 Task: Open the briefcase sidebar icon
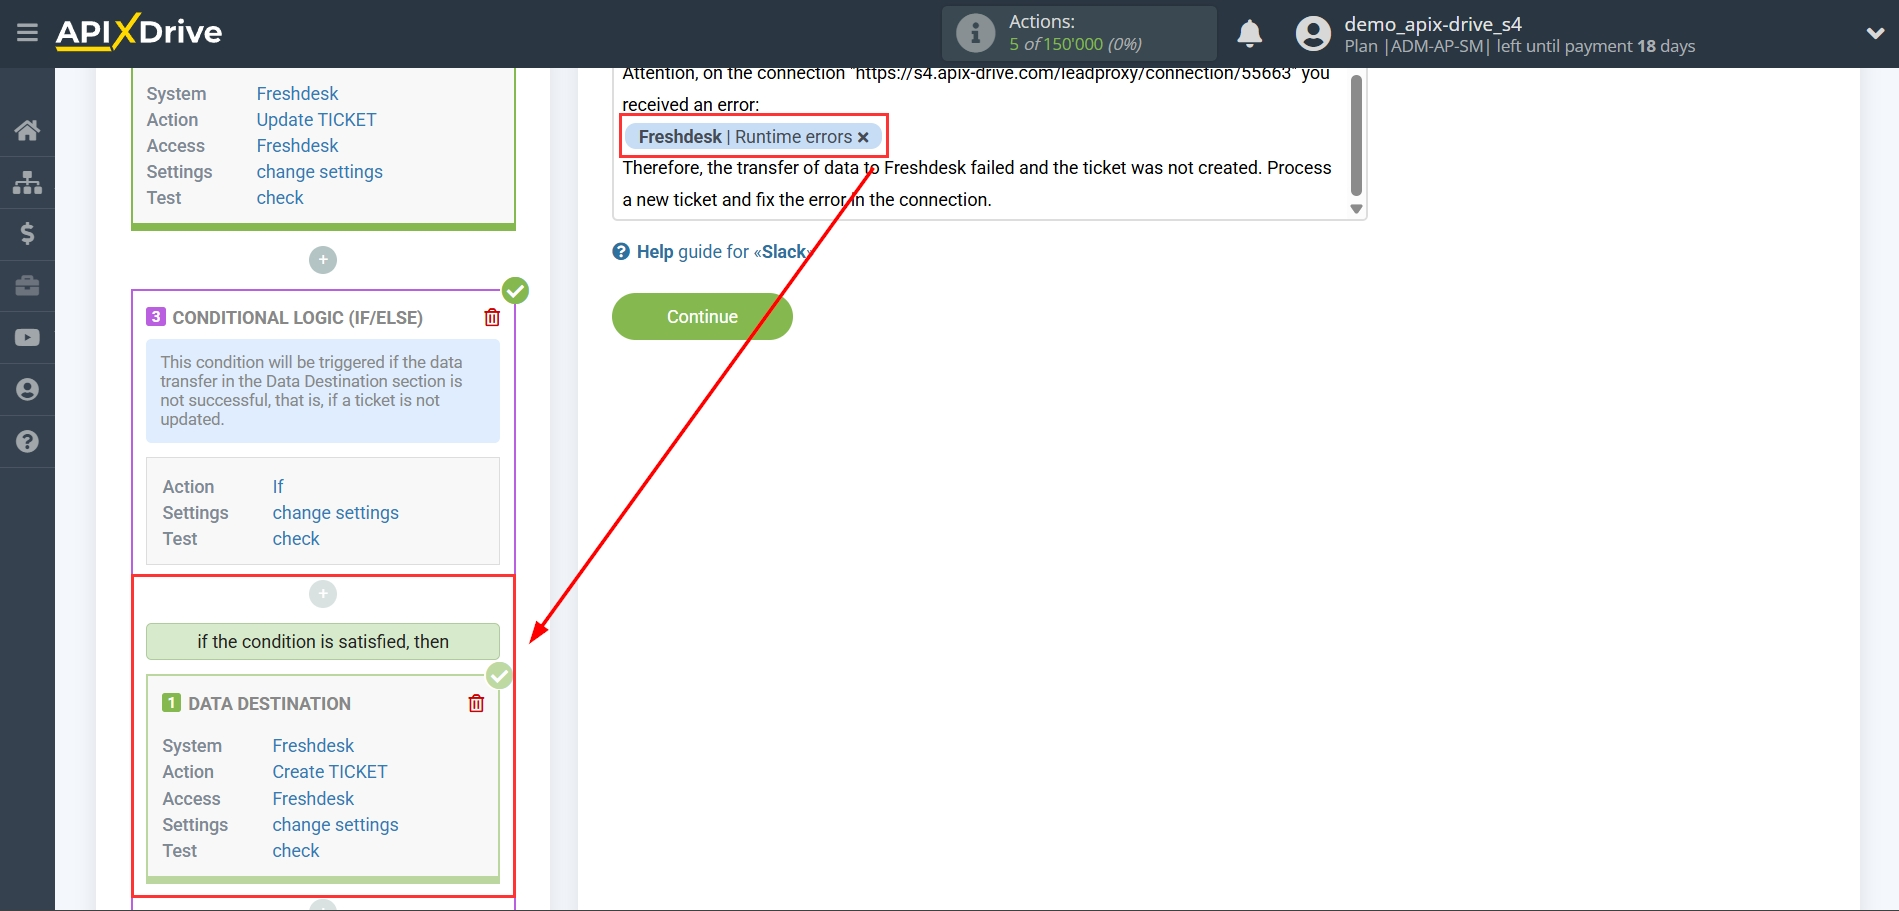[x=27, y=286]
